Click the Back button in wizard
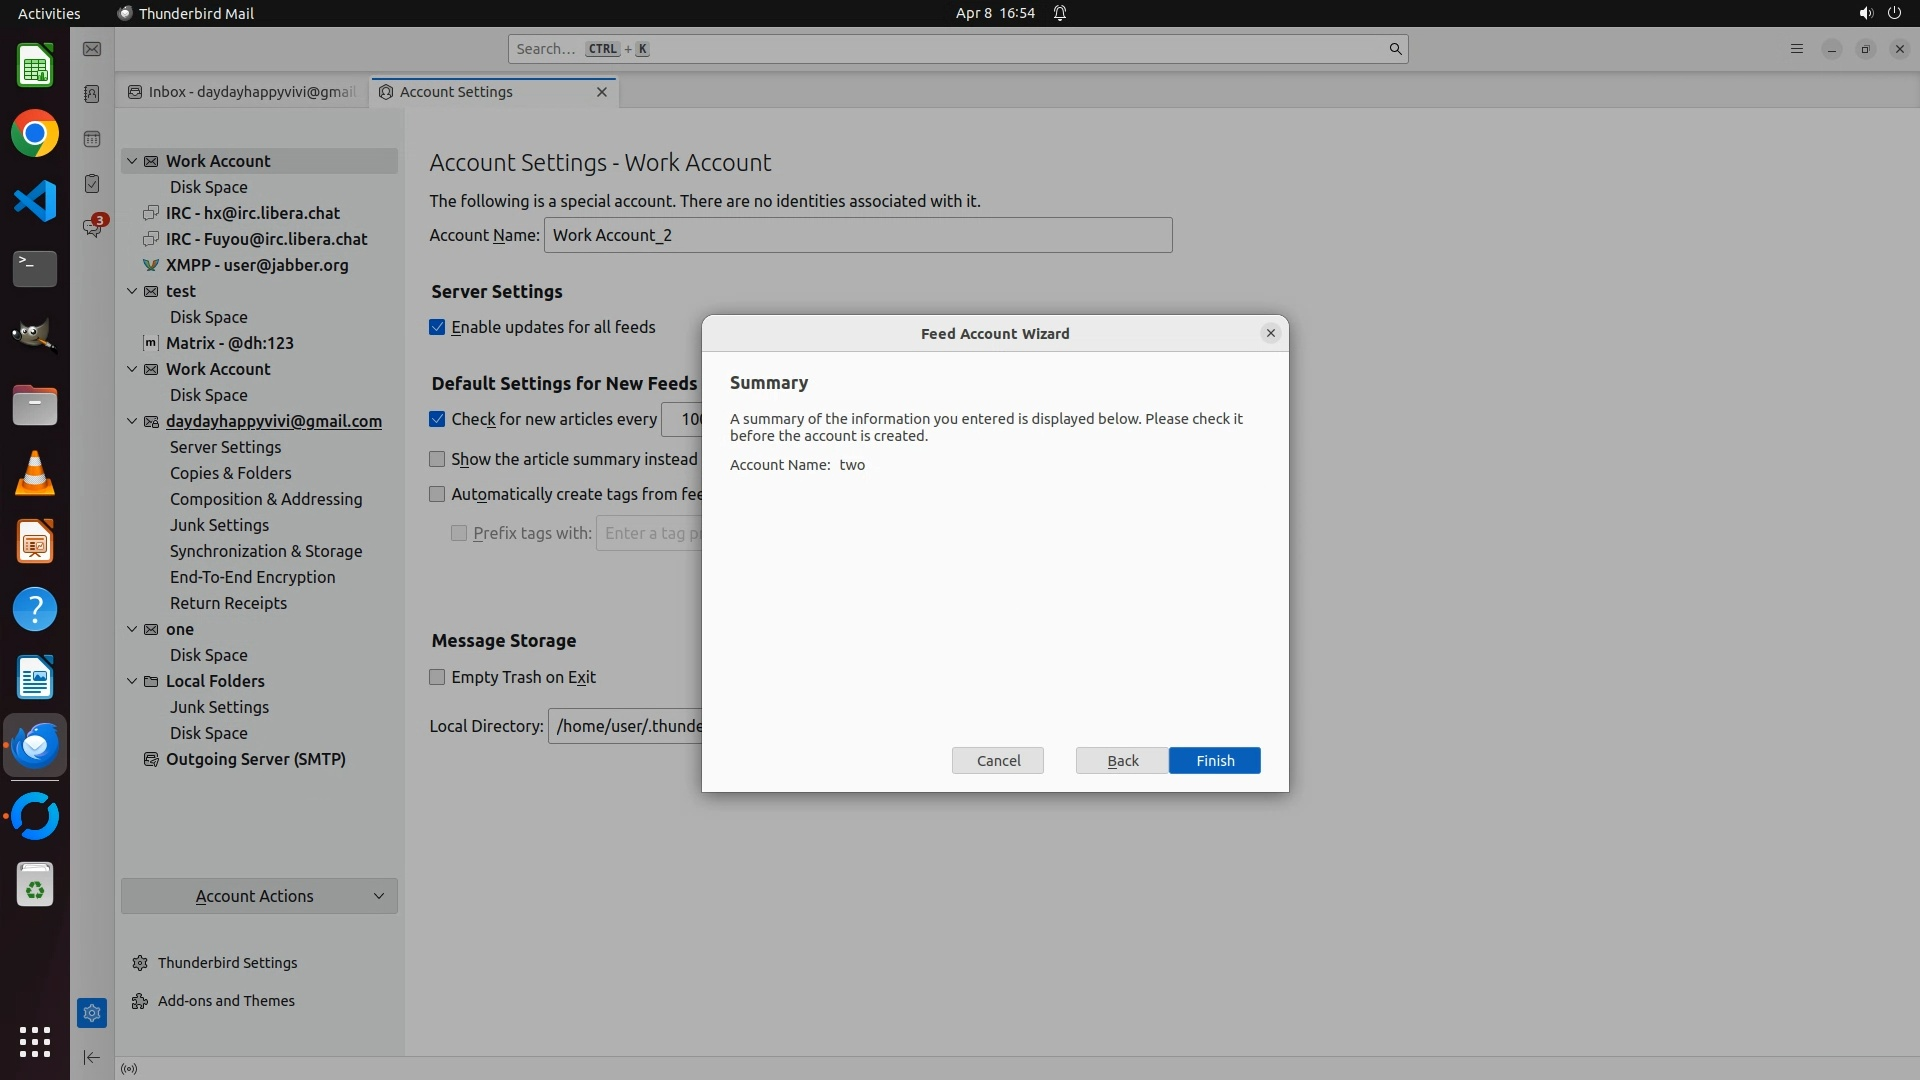The width and height of the screenshot is (1920, 1080). click(1122, 761)
